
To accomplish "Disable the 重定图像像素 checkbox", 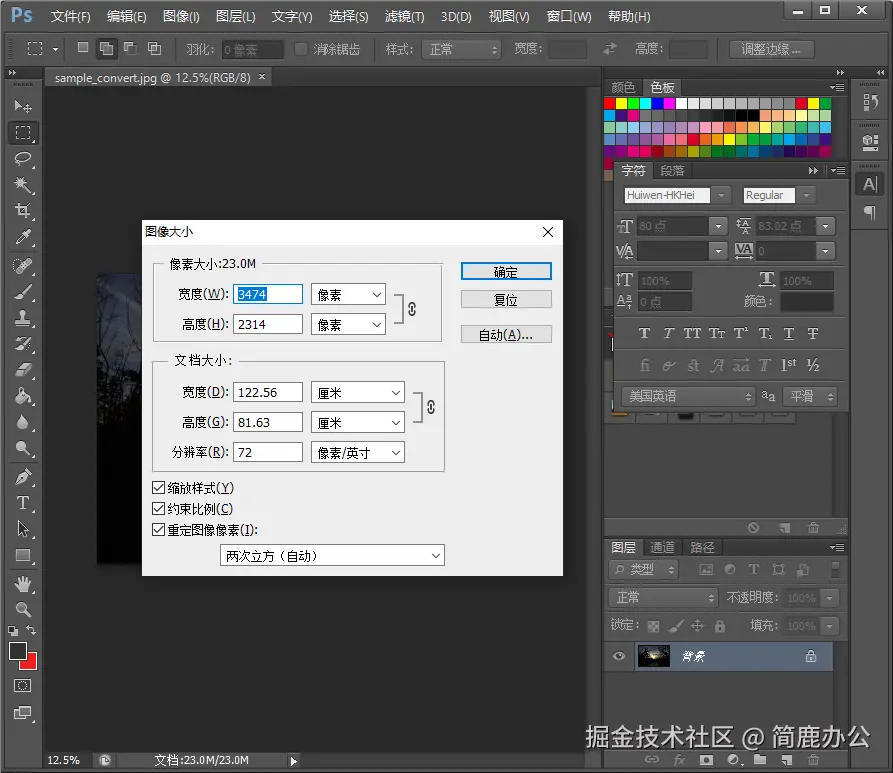I will [158, 530].
